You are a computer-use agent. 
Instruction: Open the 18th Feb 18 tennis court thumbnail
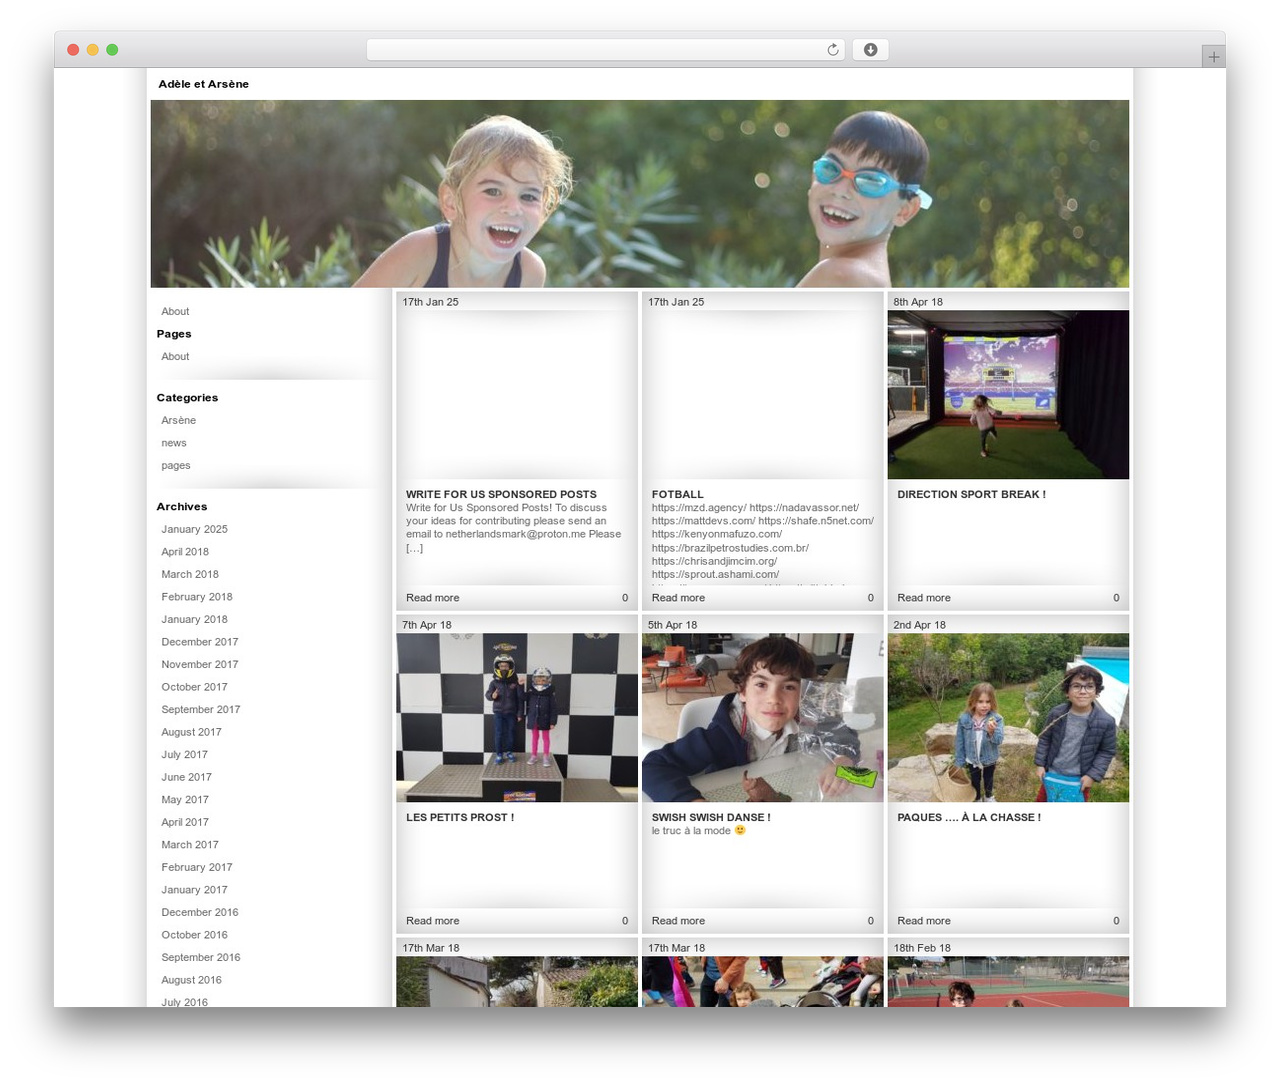click(1008, 982)
